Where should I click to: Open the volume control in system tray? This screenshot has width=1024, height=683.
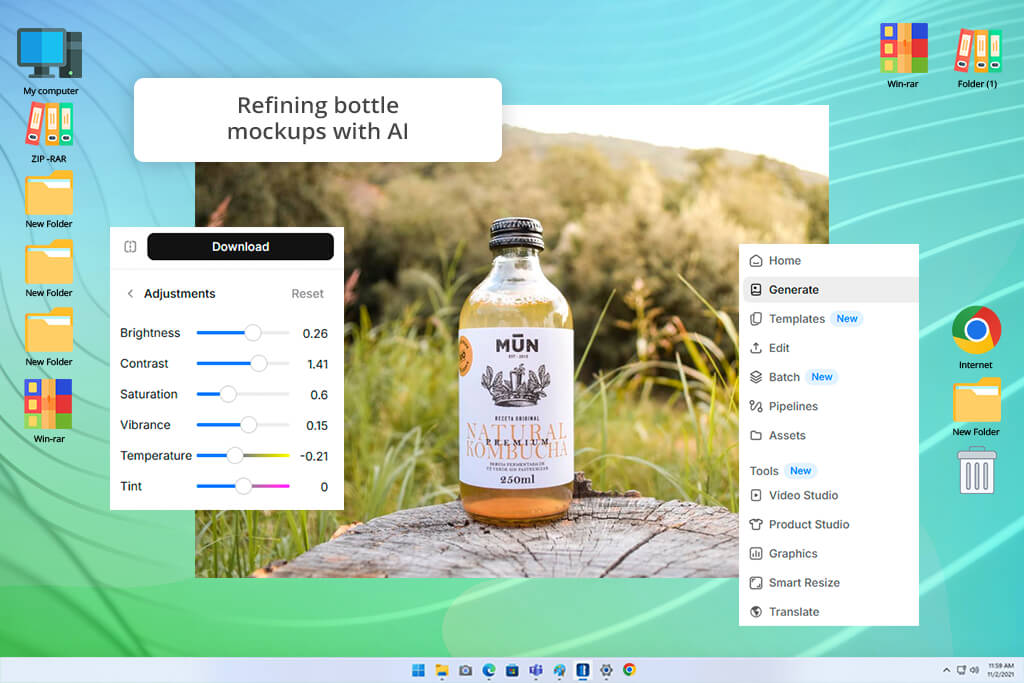(974, 670)
